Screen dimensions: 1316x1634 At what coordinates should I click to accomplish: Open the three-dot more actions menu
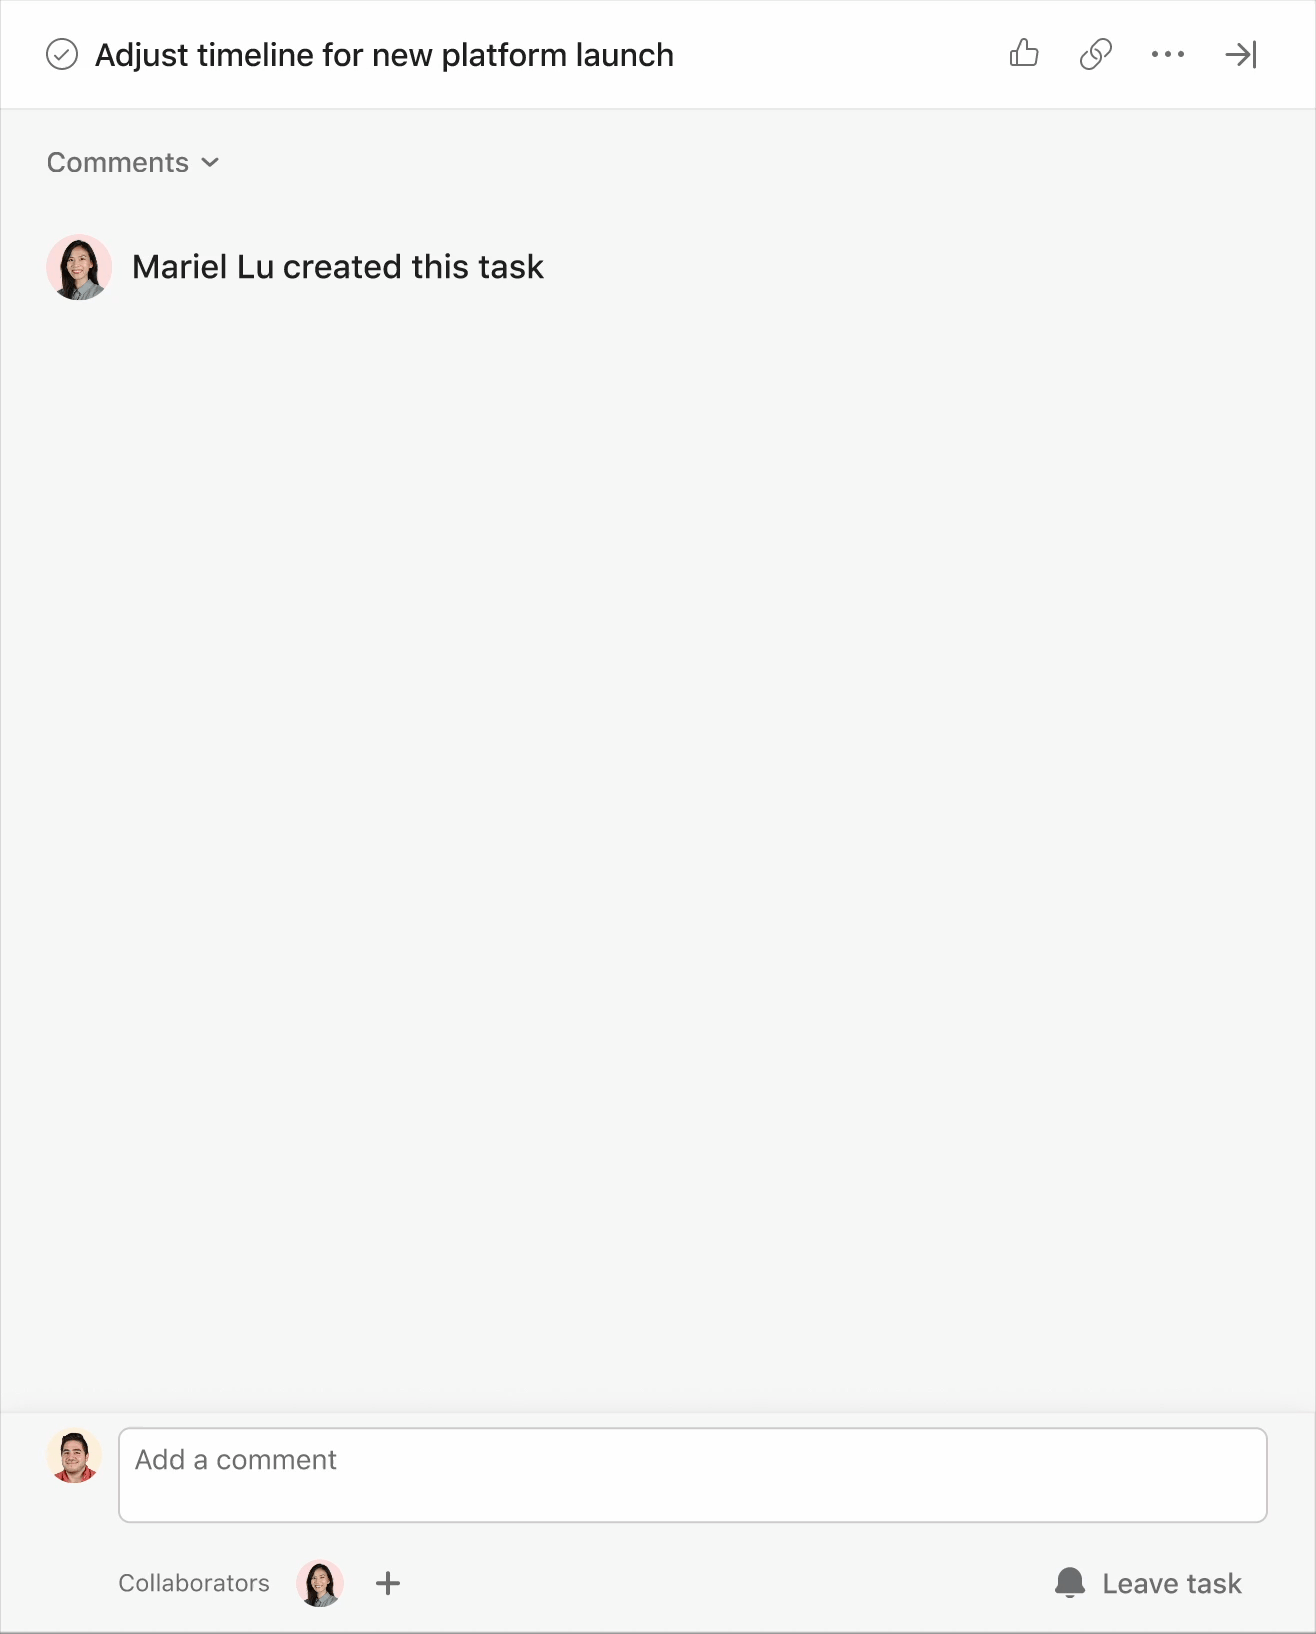click(x=1168, y=54)
